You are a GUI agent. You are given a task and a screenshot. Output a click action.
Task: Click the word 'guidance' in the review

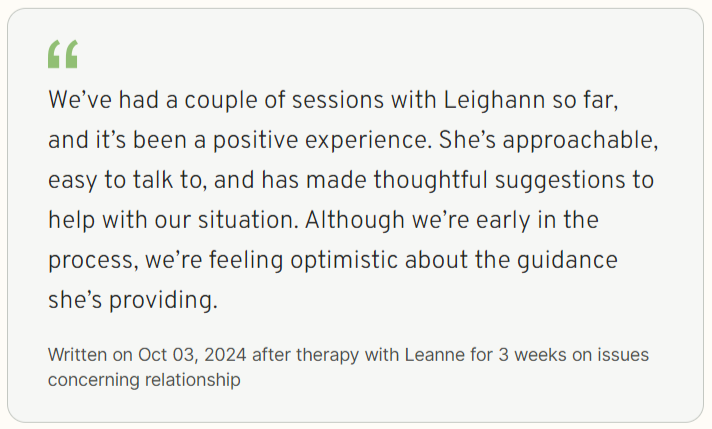[567, 260]
